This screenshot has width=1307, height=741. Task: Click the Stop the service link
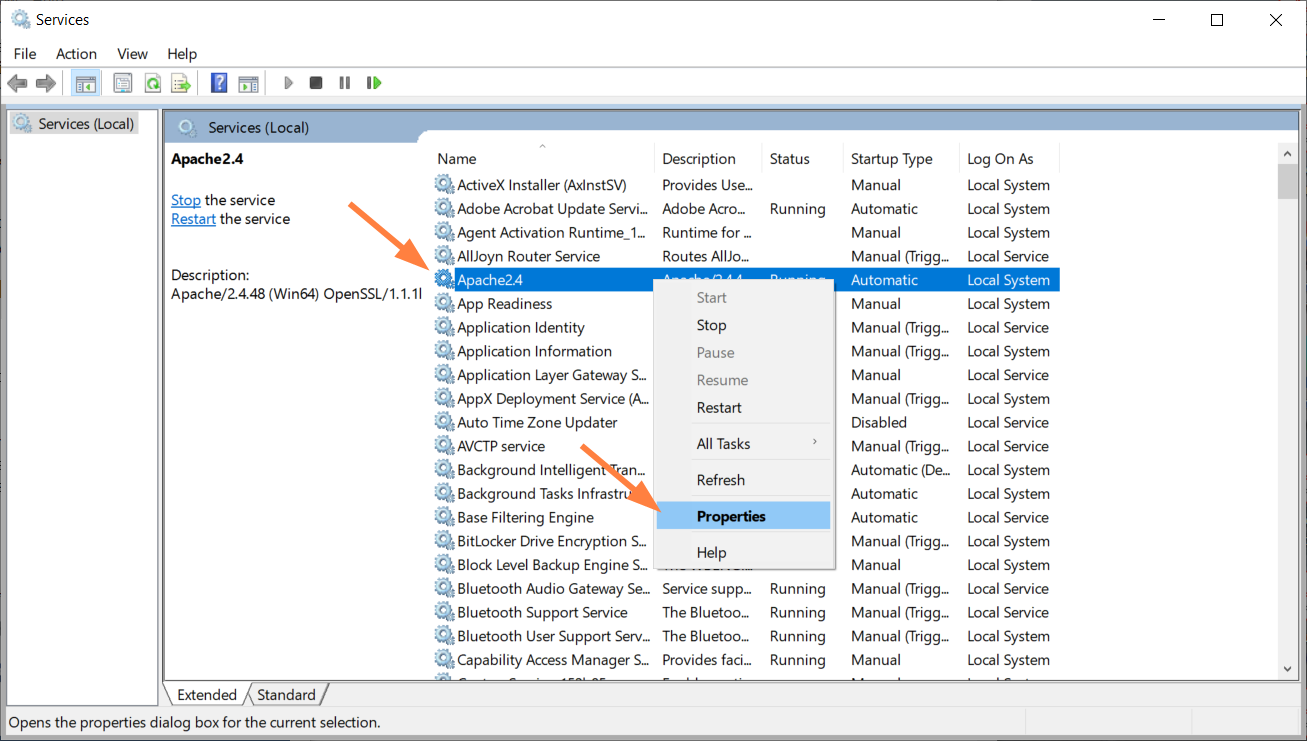point(186,200)
